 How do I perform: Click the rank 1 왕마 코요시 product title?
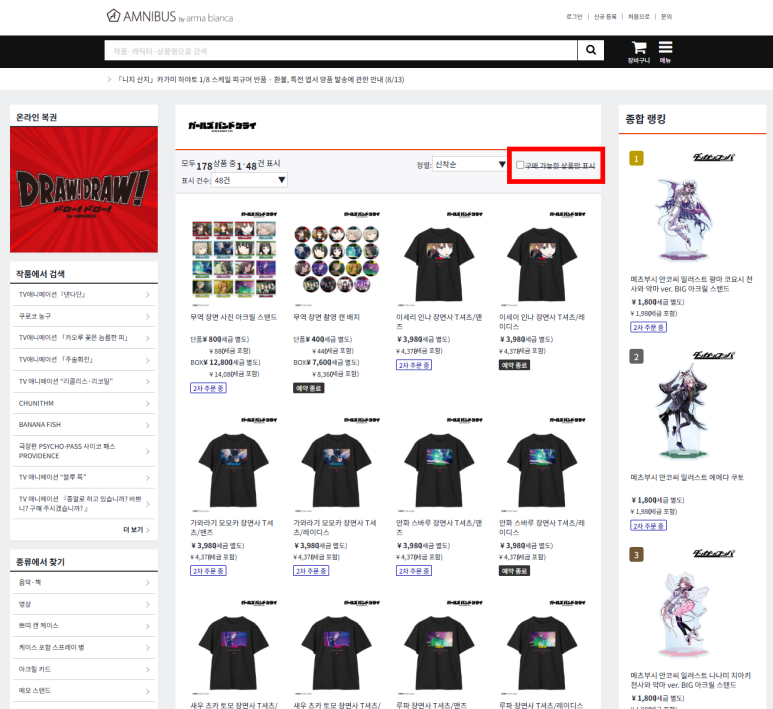click(691, 284)
